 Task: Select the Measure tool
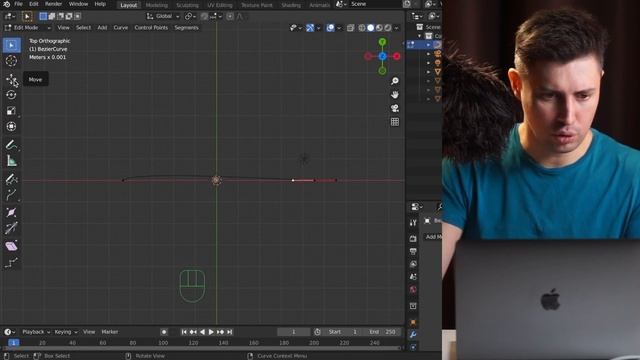pos(11,161)
